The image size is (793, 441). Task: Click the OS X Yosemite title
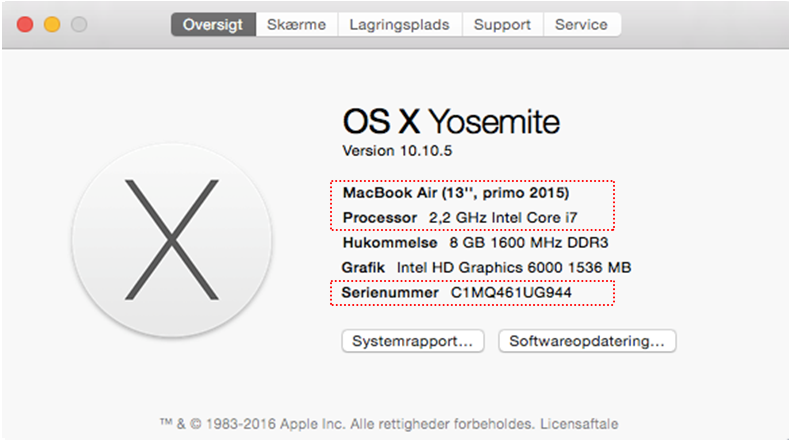(451, 121)
